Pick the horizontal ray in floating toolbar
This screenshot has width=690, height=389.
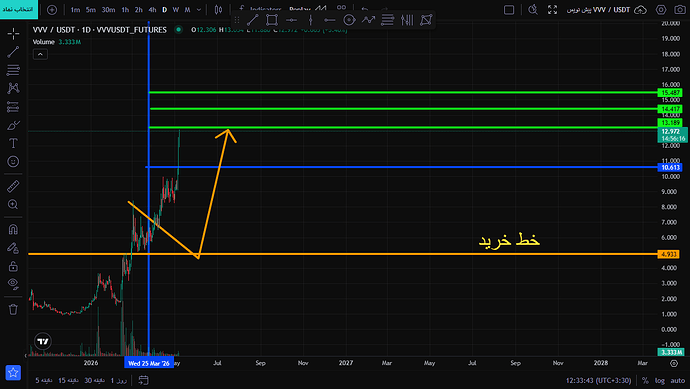pos(330,20)
